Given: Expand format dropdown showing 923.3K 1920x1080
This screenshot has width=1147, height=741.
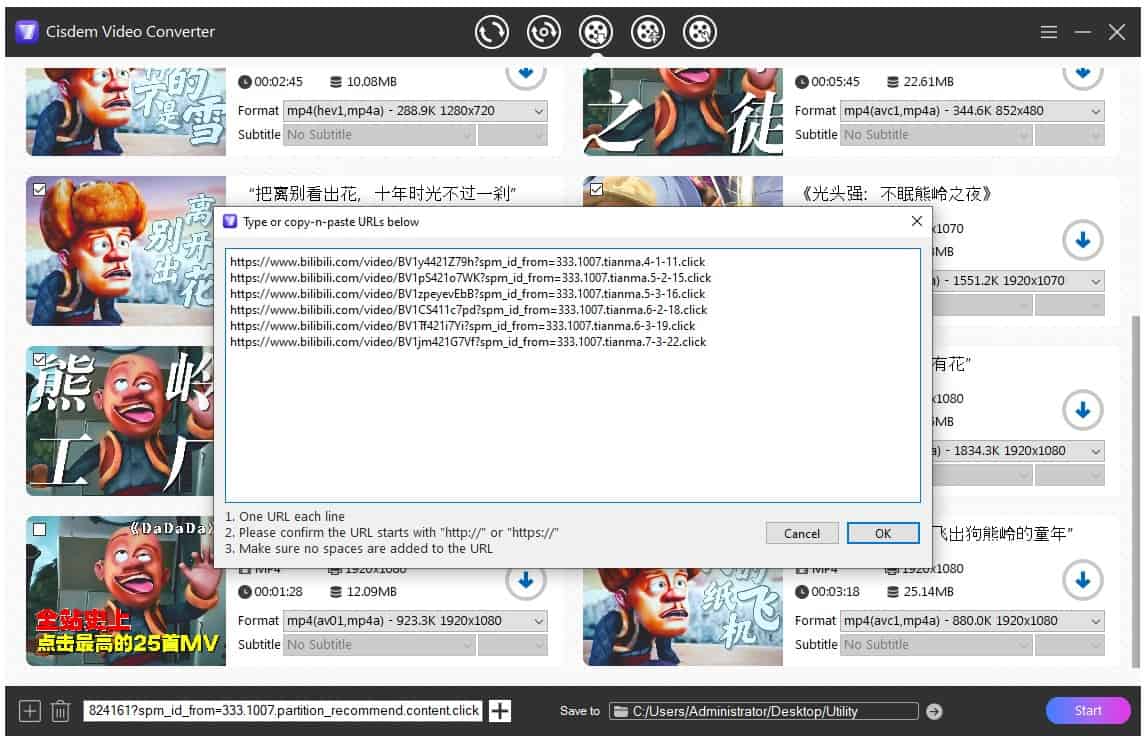Looking at the screenshot, I should [x=415, y=620].
